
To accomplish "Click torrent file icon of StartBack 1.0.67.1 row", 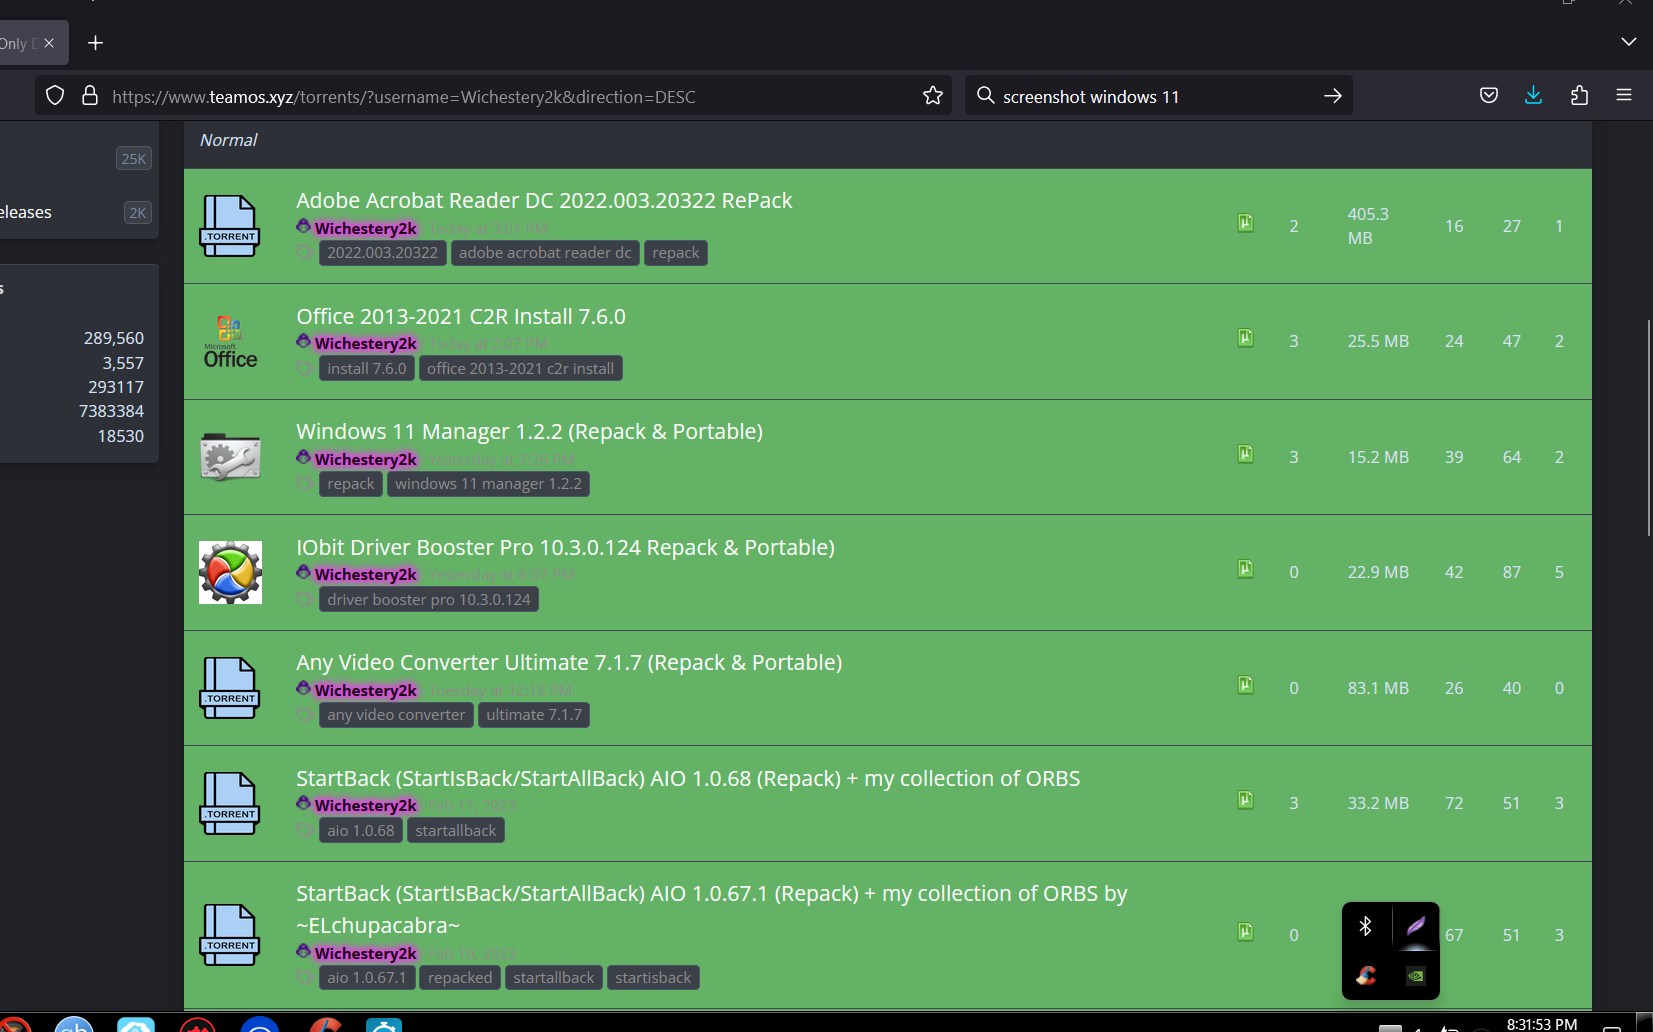I will point(230,935).
